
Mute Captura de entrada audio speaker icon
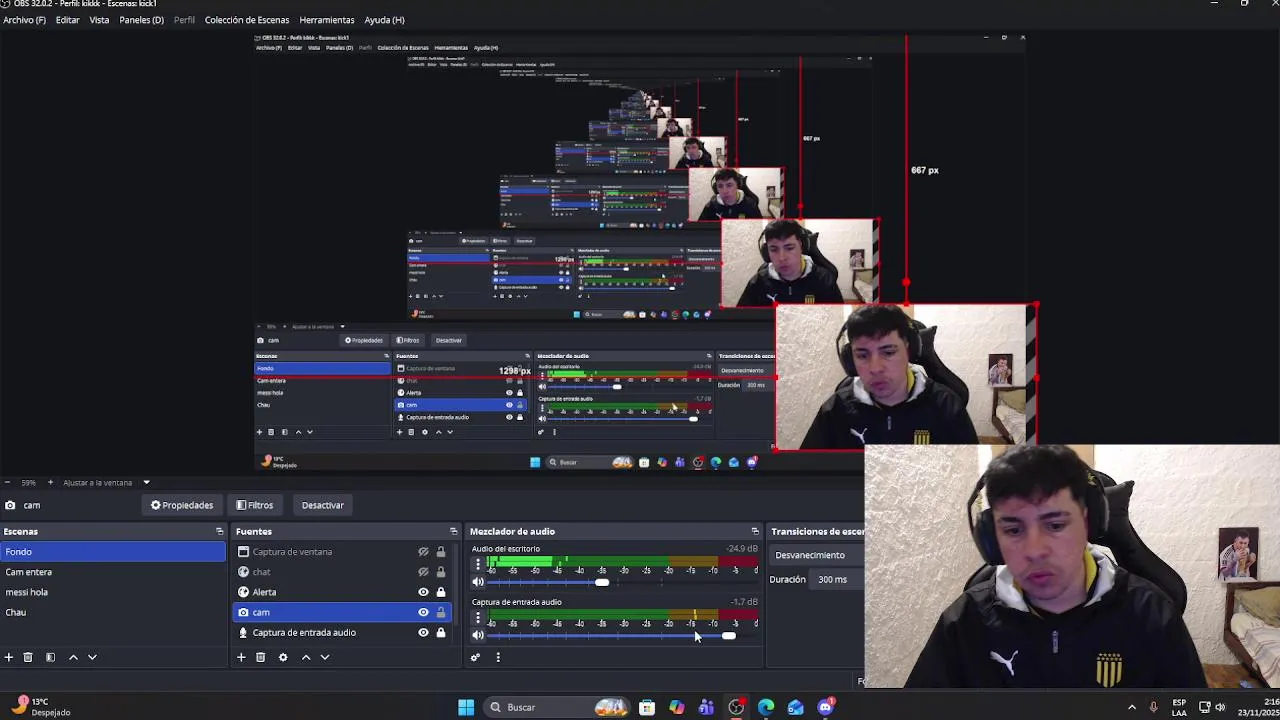pos(478,635)
